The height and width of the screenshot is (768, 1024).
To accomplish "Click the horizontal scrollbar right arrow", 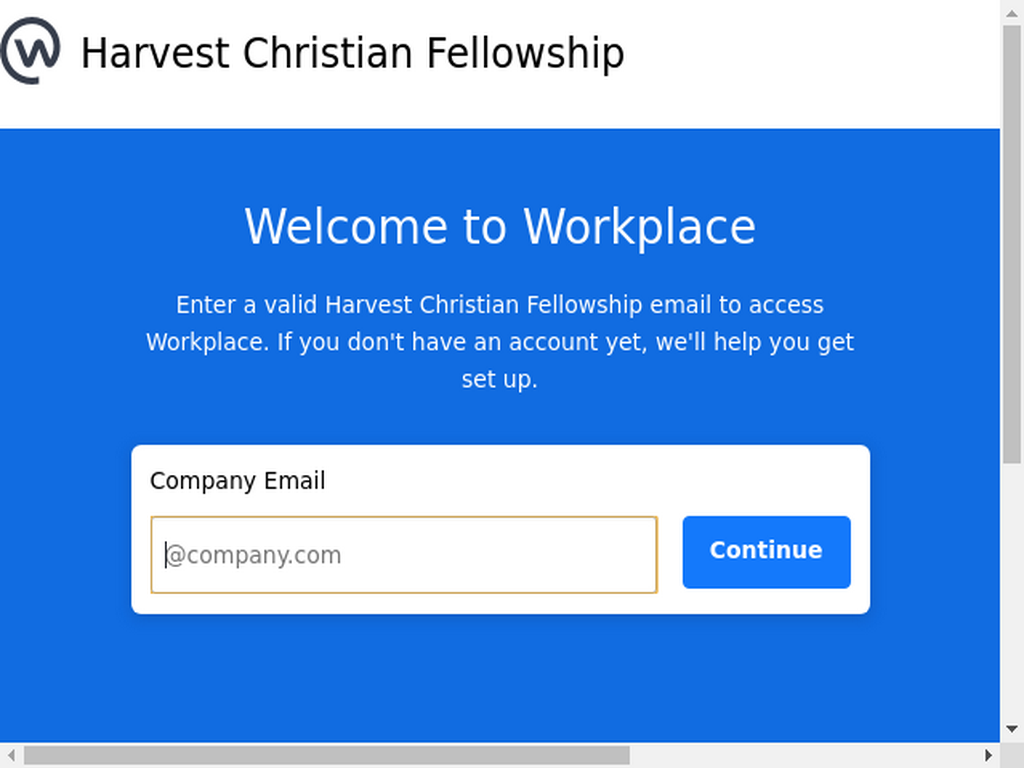I will (989, 755).
